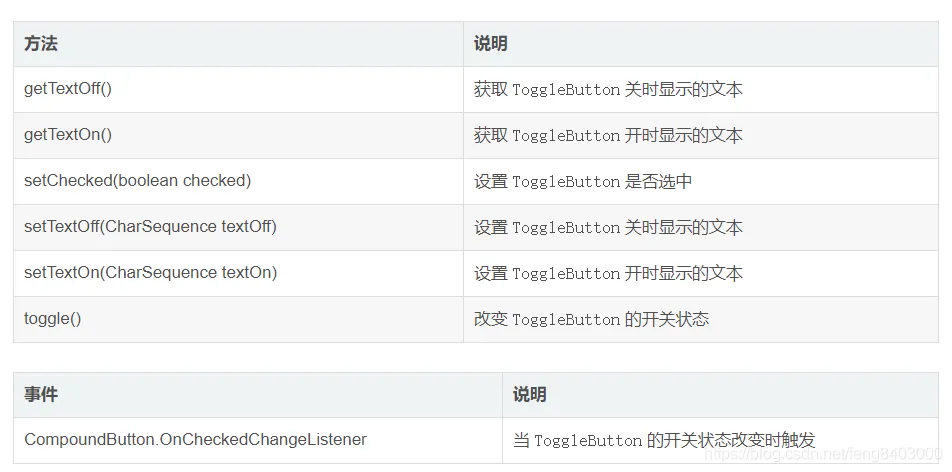This screenshot has width=952, height=472.
Task: Select the toggle() method cell
Action: [52, 319]
